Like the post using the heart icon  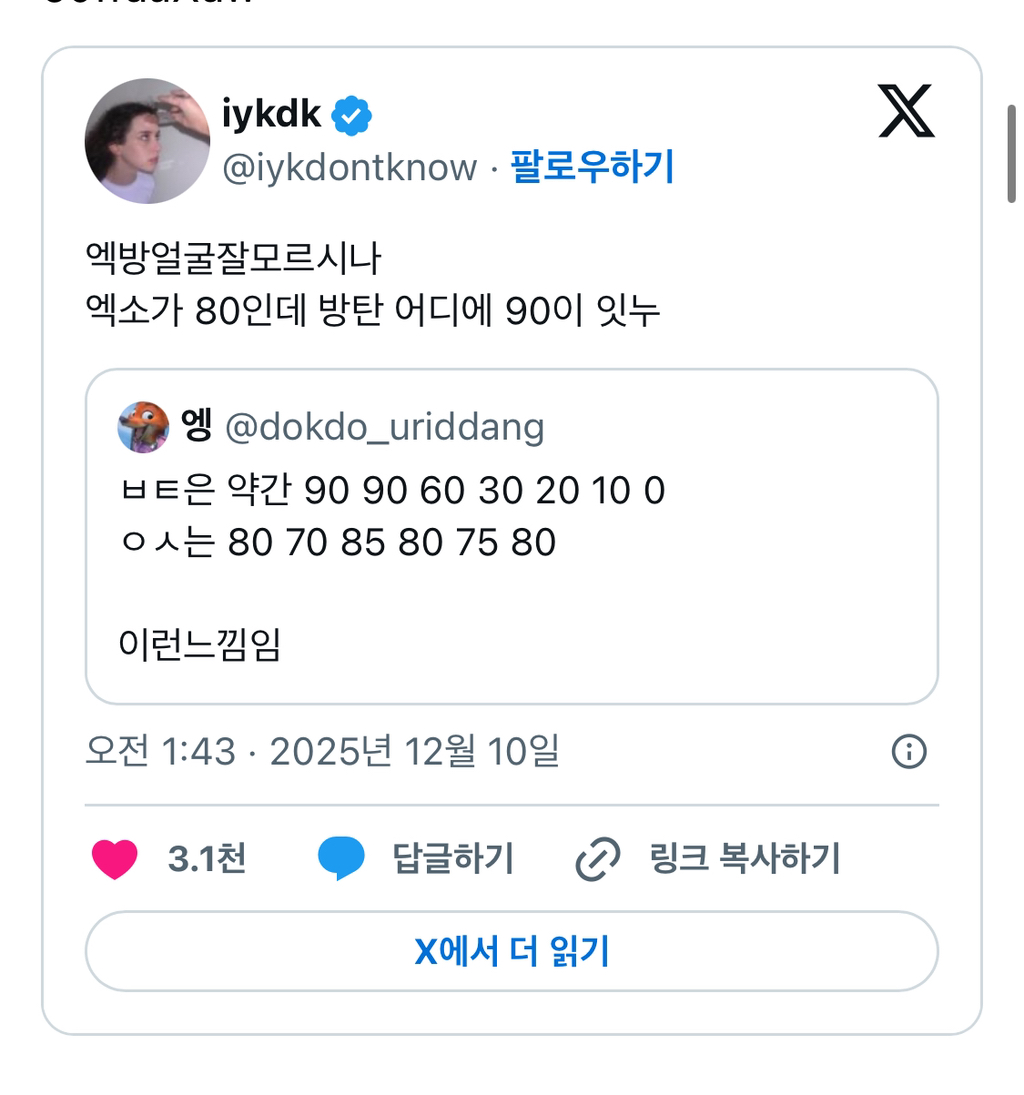pyautogui.click(x=114, y=860)
